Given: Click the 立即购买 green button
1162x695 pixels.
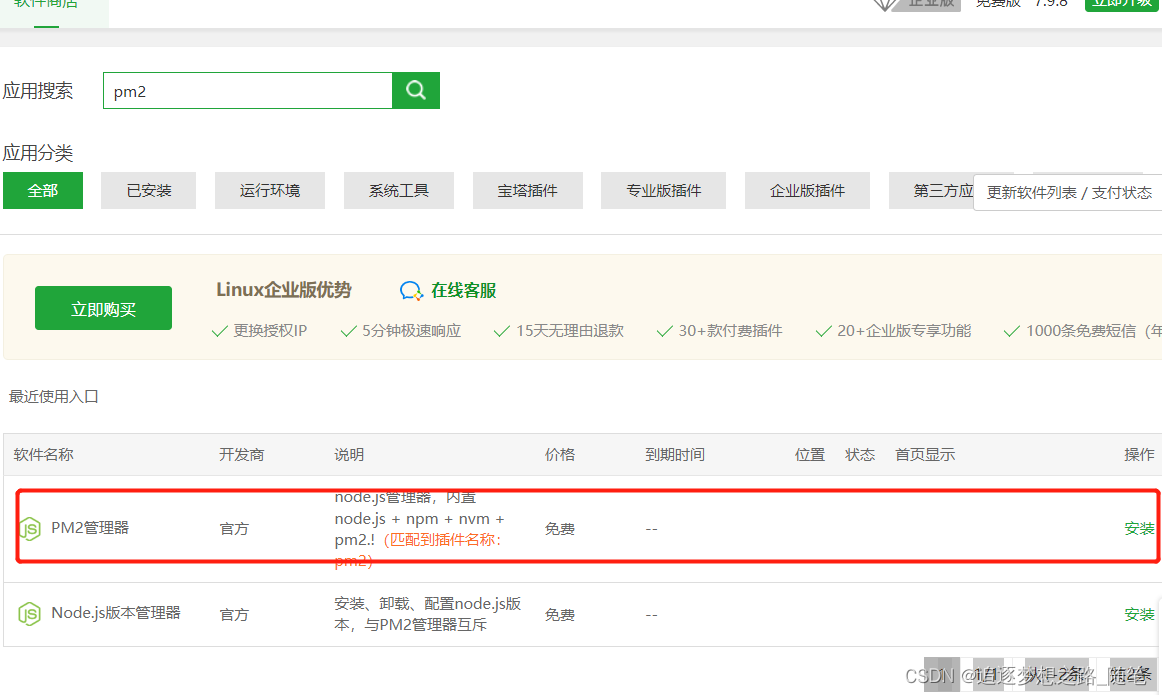Looking at the screenshot, I should tap(103, 308).
